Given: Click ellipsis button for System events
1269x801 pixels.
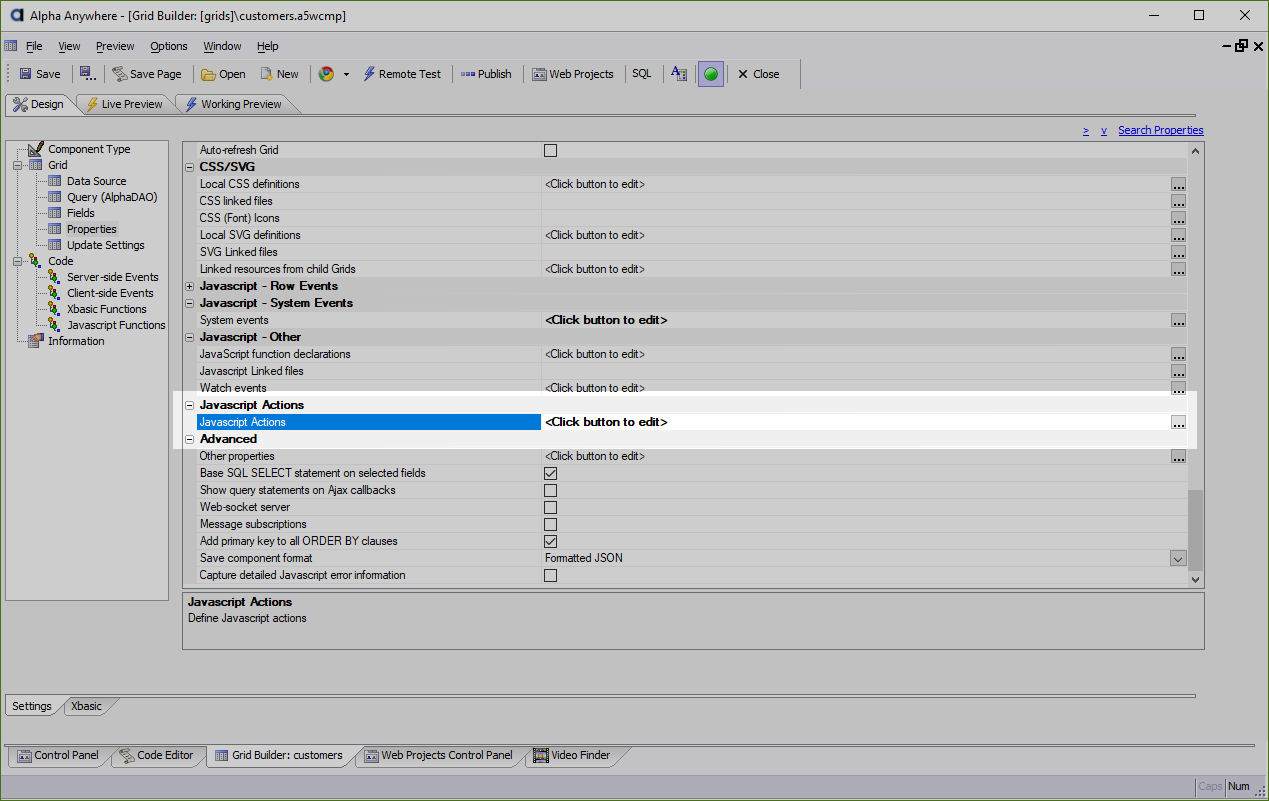Looking at the screenshot, I should (1179, 321).
